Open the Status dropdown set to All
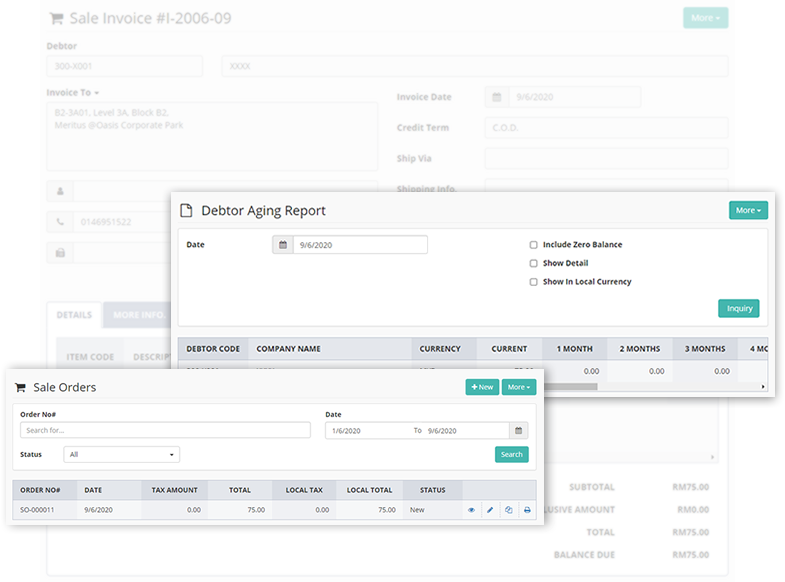Viewport: 785px width, 582px height. point(122,454)
